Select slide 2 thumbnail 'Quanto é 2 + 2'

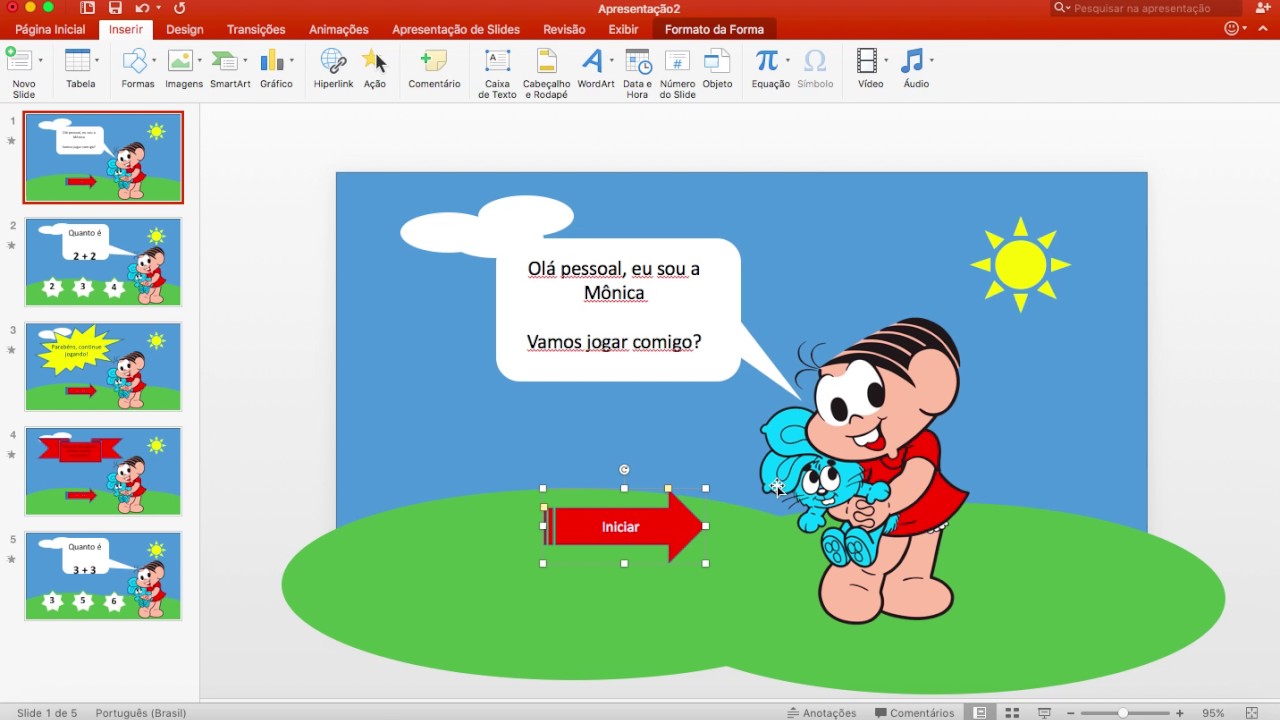tap(103, 262)
